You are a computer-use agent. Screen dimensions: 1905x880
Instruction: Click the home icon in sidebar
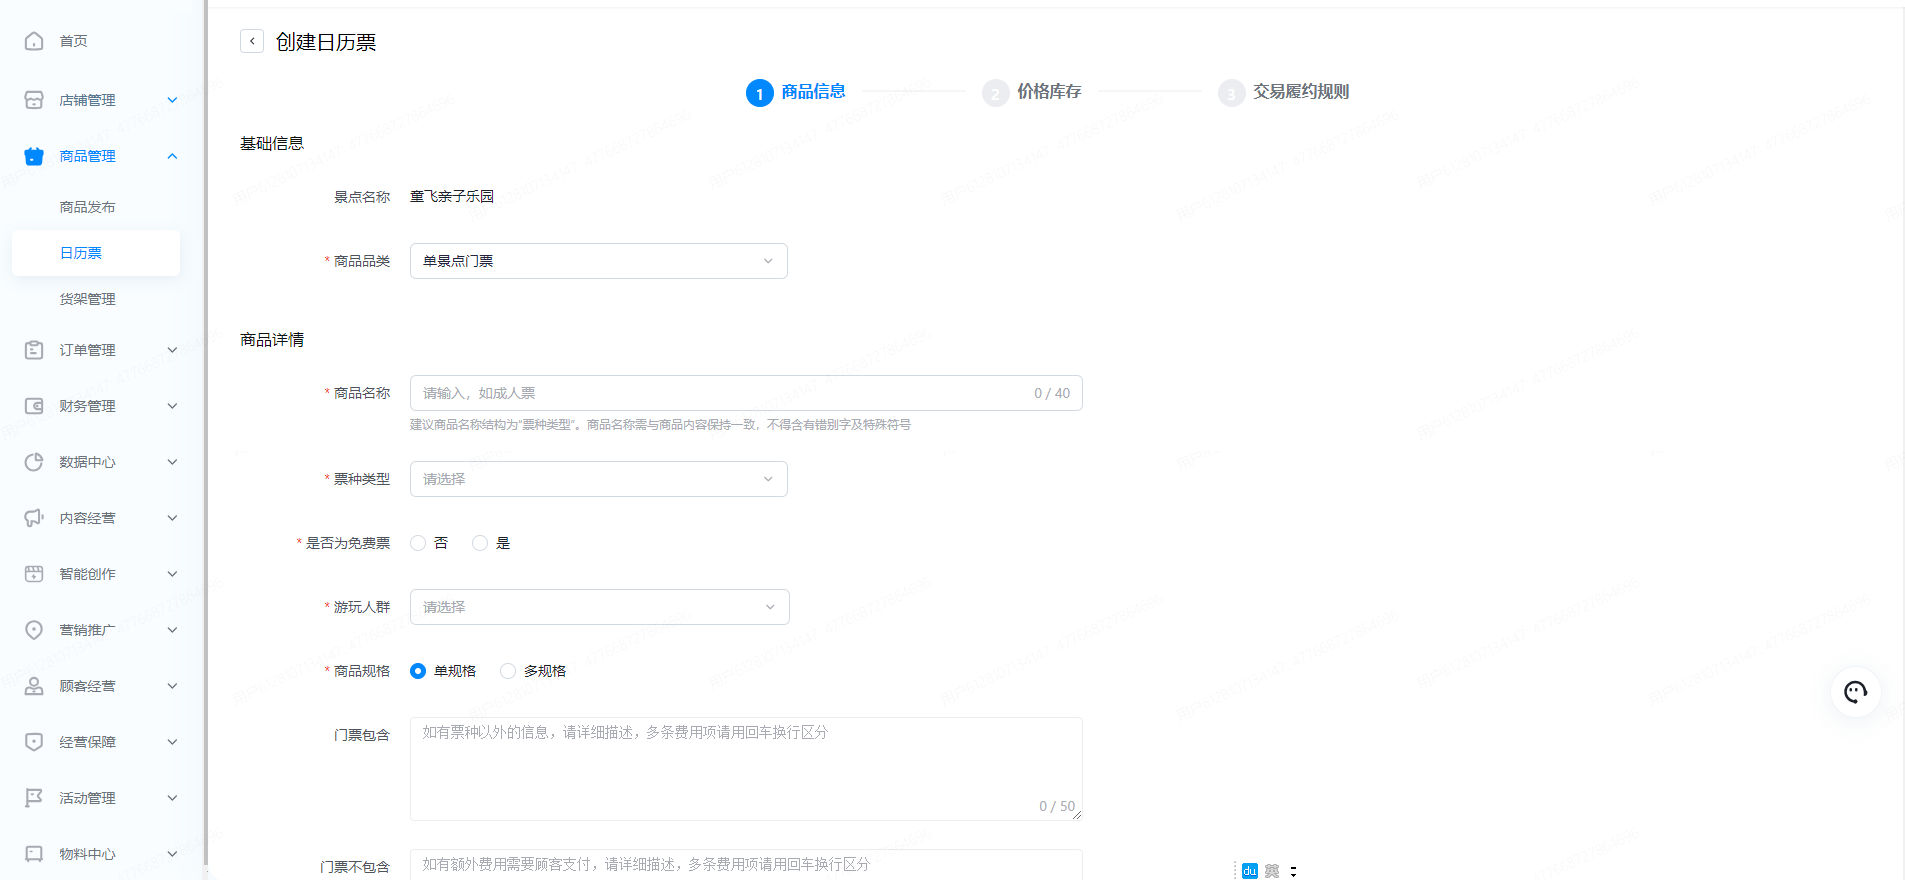tap(34, 41)
